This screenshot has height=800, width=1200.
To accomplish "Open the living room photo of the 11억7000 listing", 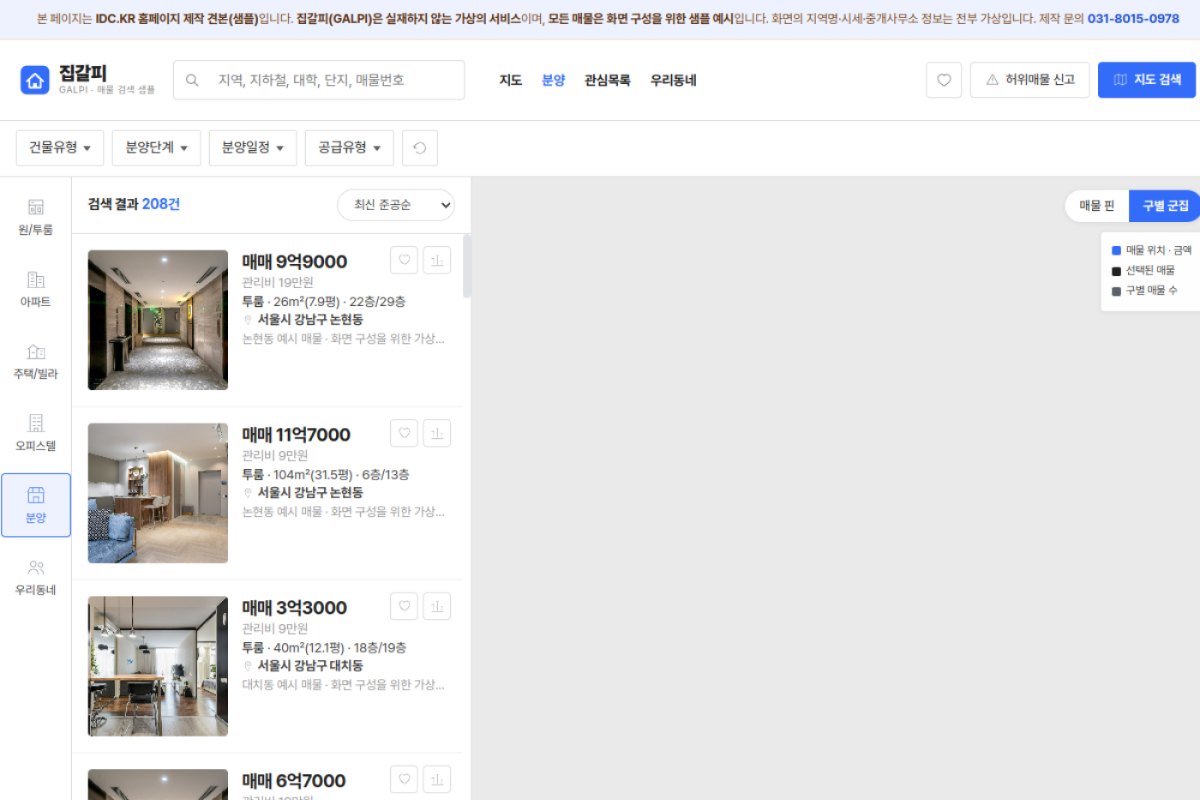I will click(158, 493).
